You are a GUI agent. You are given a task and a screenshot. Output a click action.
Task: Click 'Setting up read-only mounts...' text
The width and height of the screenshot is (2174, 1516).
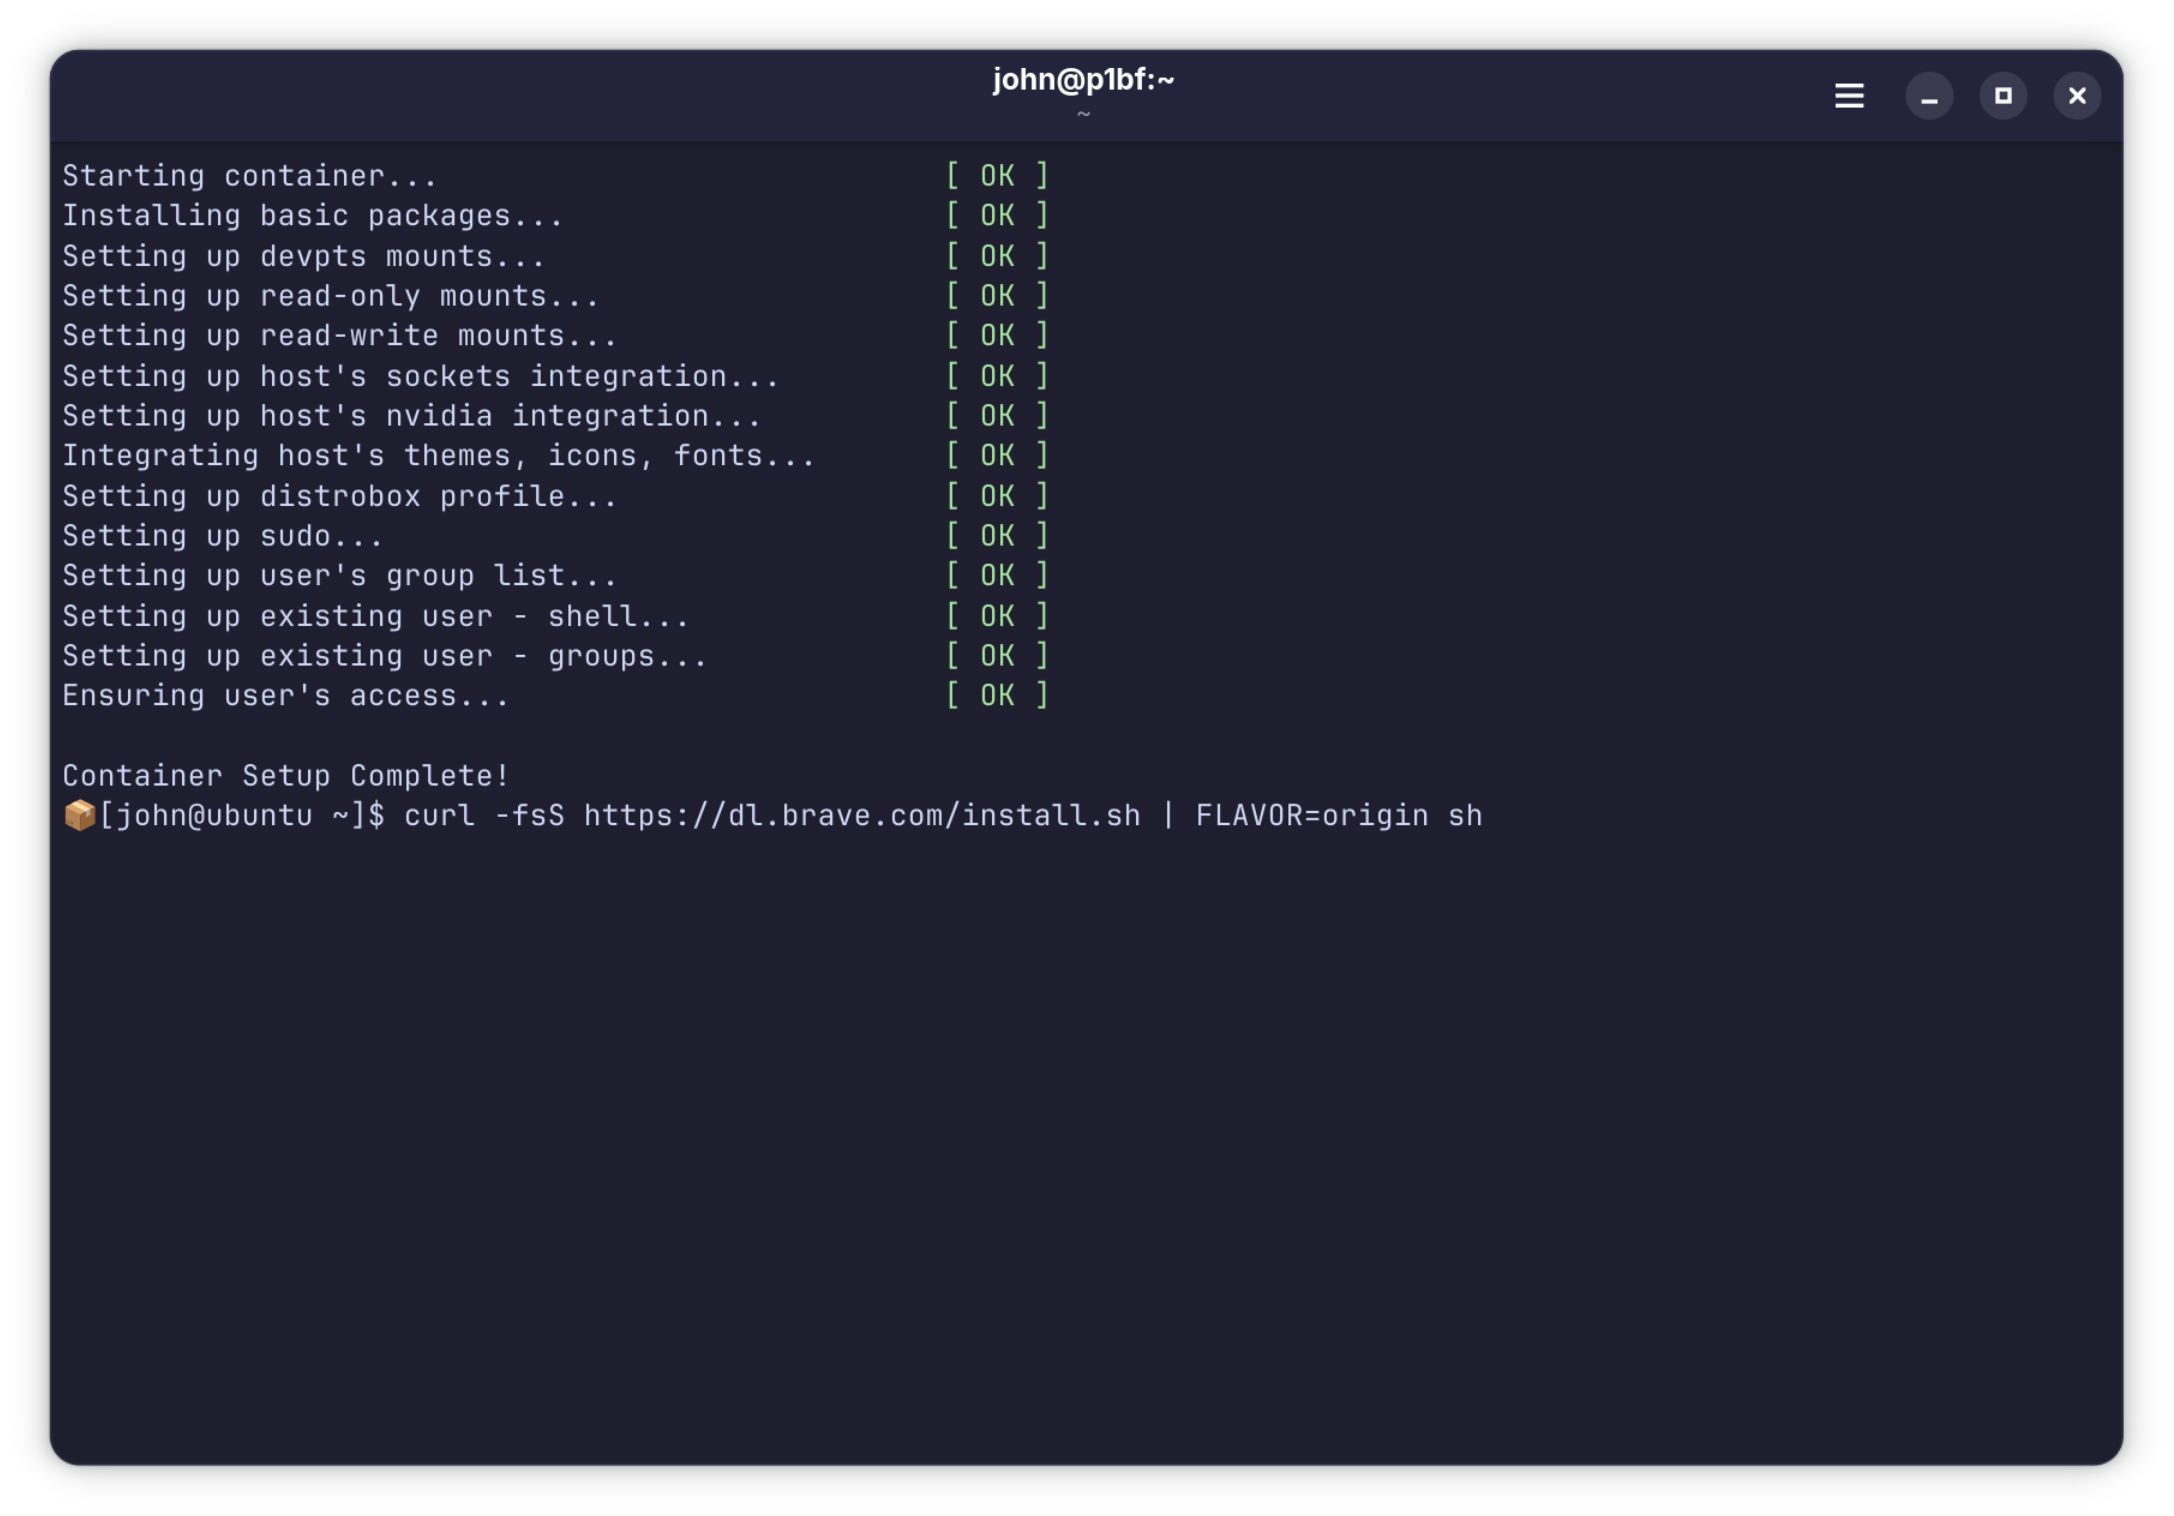tap(331, 296)
